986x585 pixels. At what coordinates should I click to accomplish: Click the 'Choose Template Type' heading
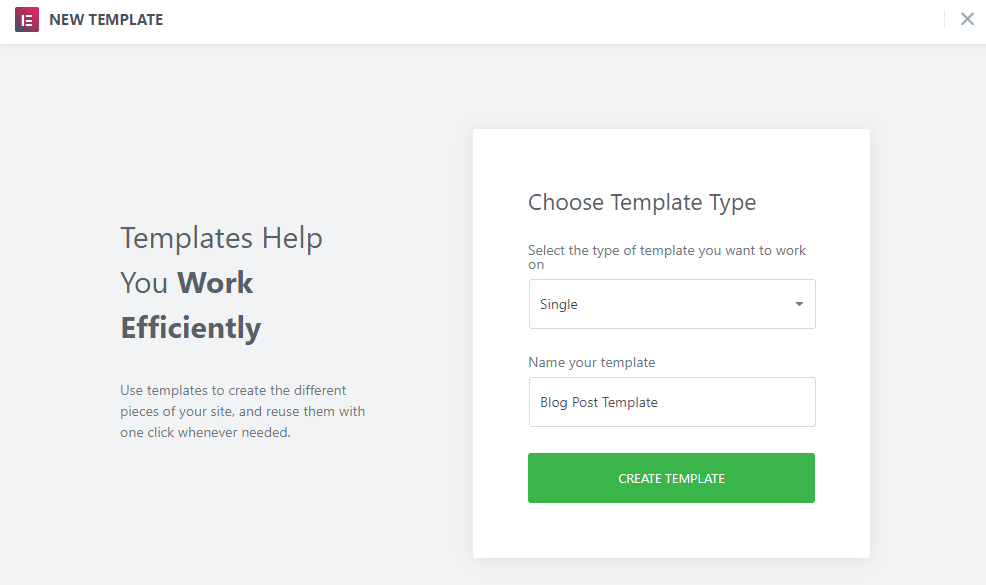[642, 202]
